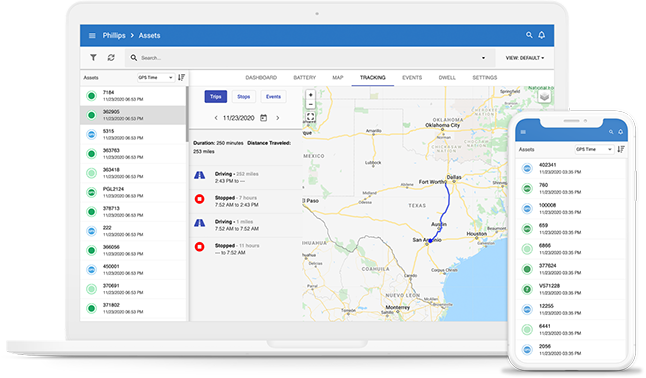Click the stop icon for 7 hours stop
Screen dimensions: 646x378
199,200
